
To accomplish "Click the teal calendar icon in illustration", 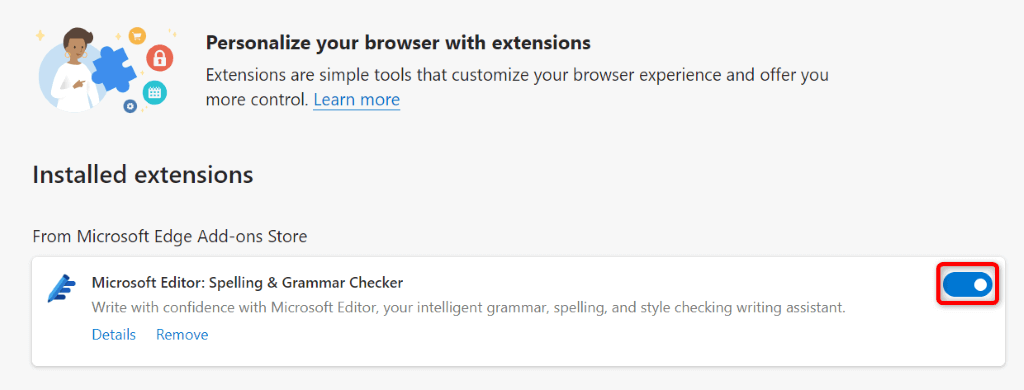I will (155, 93).
